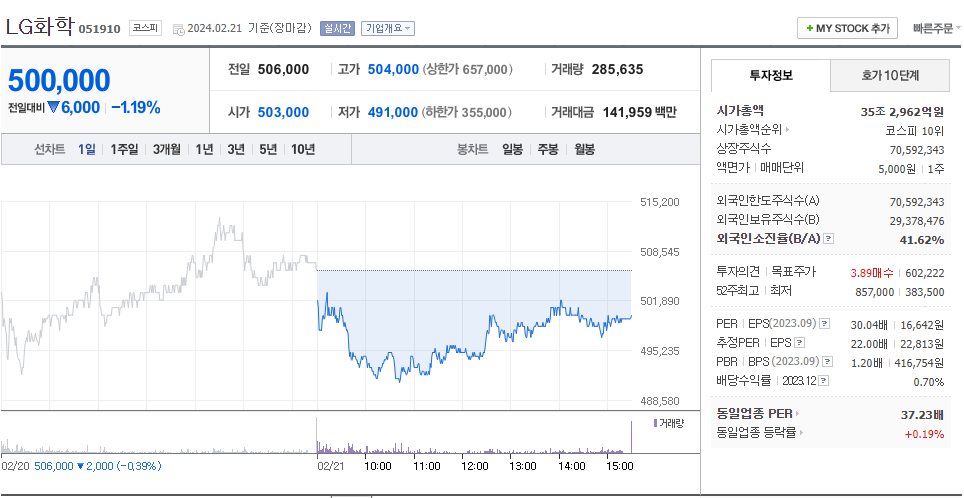Screen dimensions: 964x498
Task: Click the 02/21 date axis label
Action: (x=331, y=466)
